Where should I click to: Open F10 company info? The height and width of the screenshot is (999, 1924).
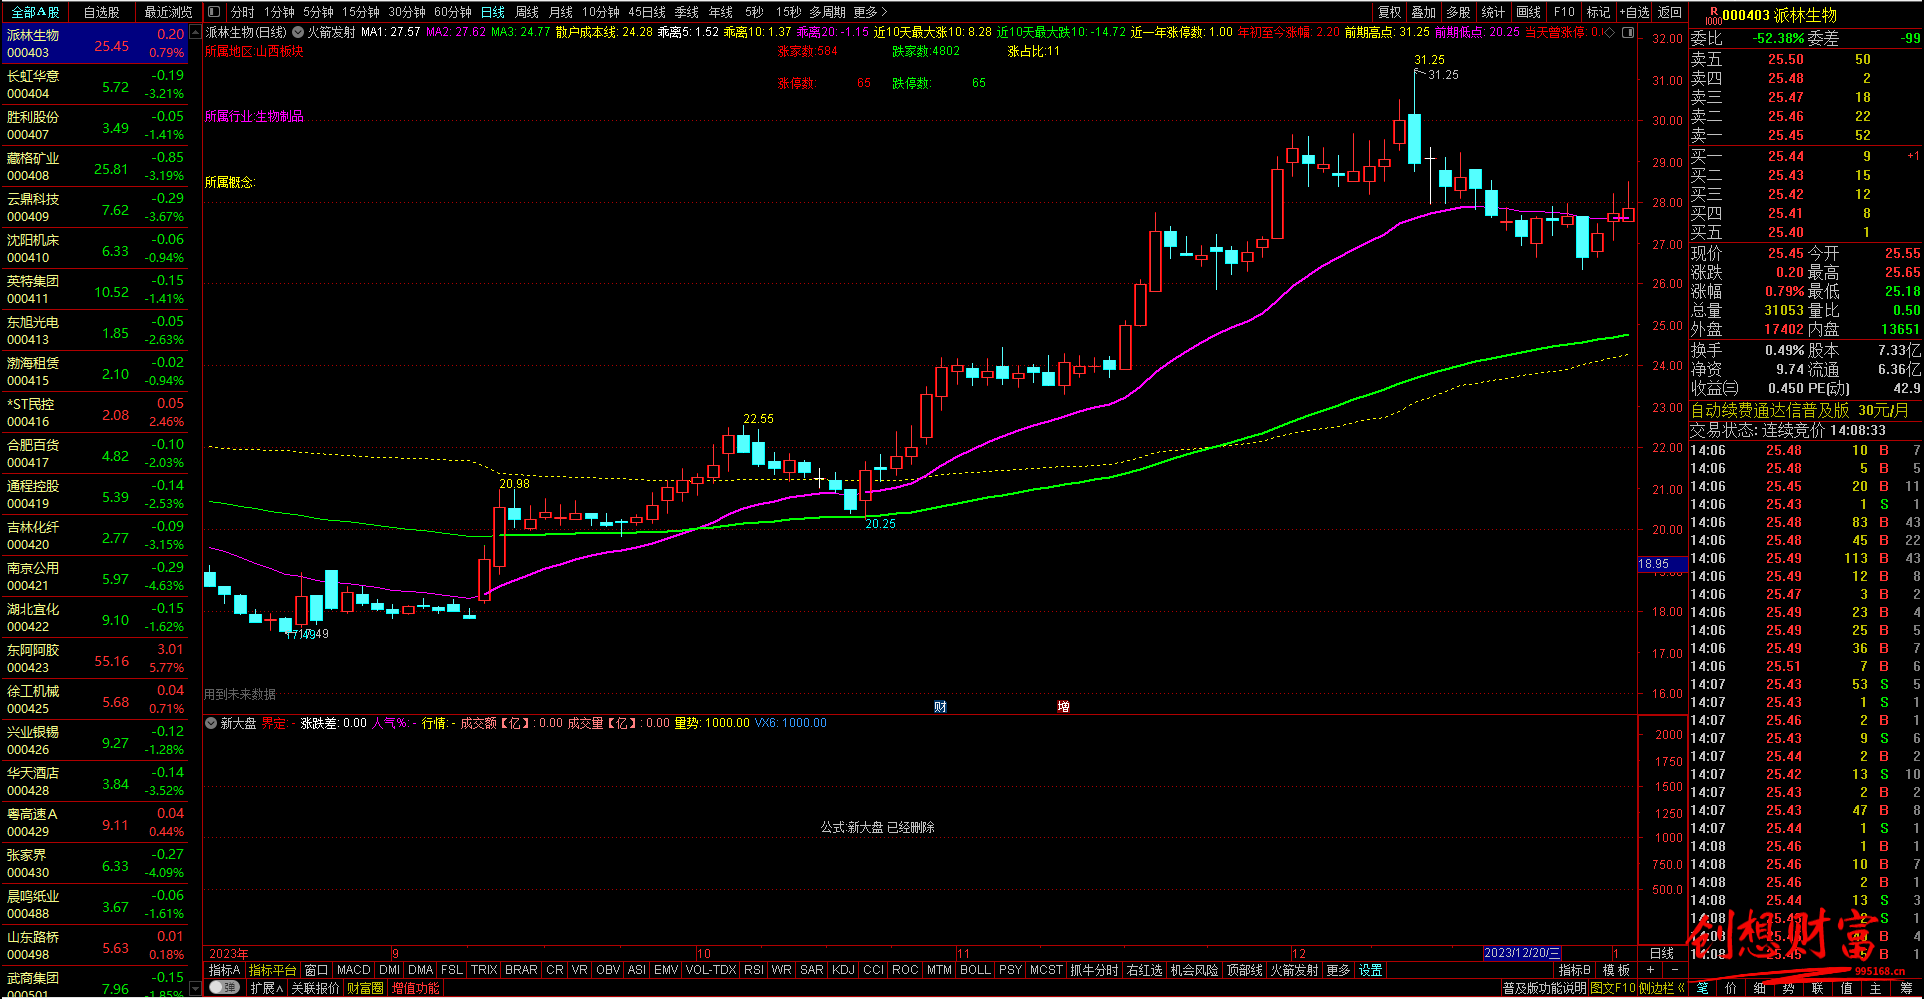[x=1564, y=12]
